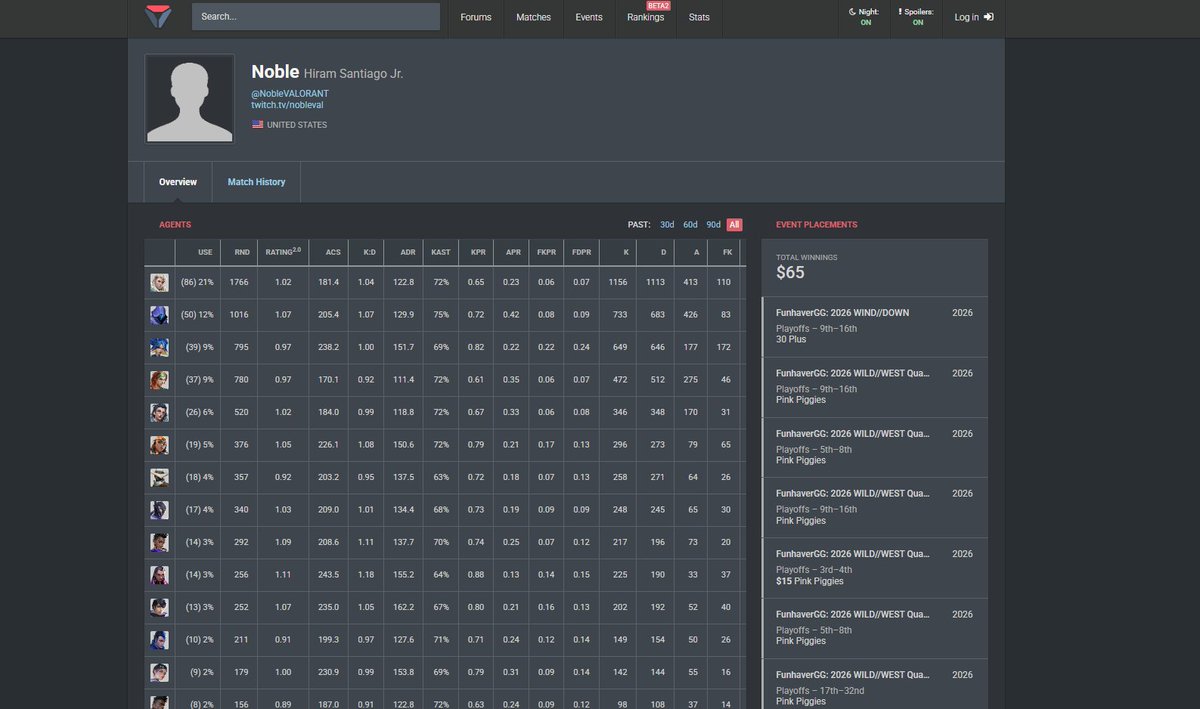Click the FKPR column header
The width and height of the screenshot is (1200, 709).
pos(545,252)
